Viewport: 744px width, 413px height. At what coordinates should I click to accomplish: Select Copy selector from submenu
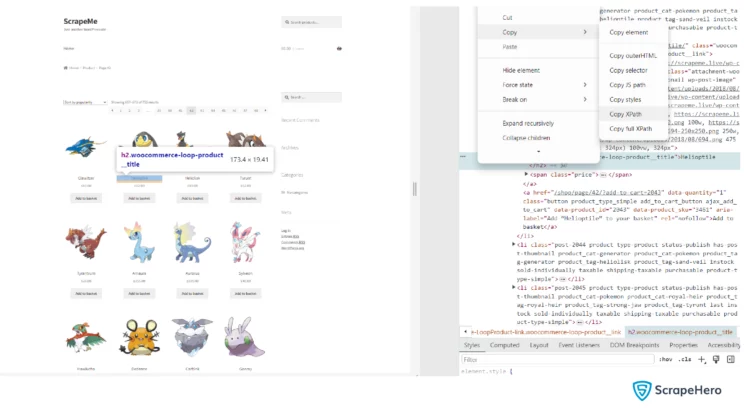click(x=628, y=70)
